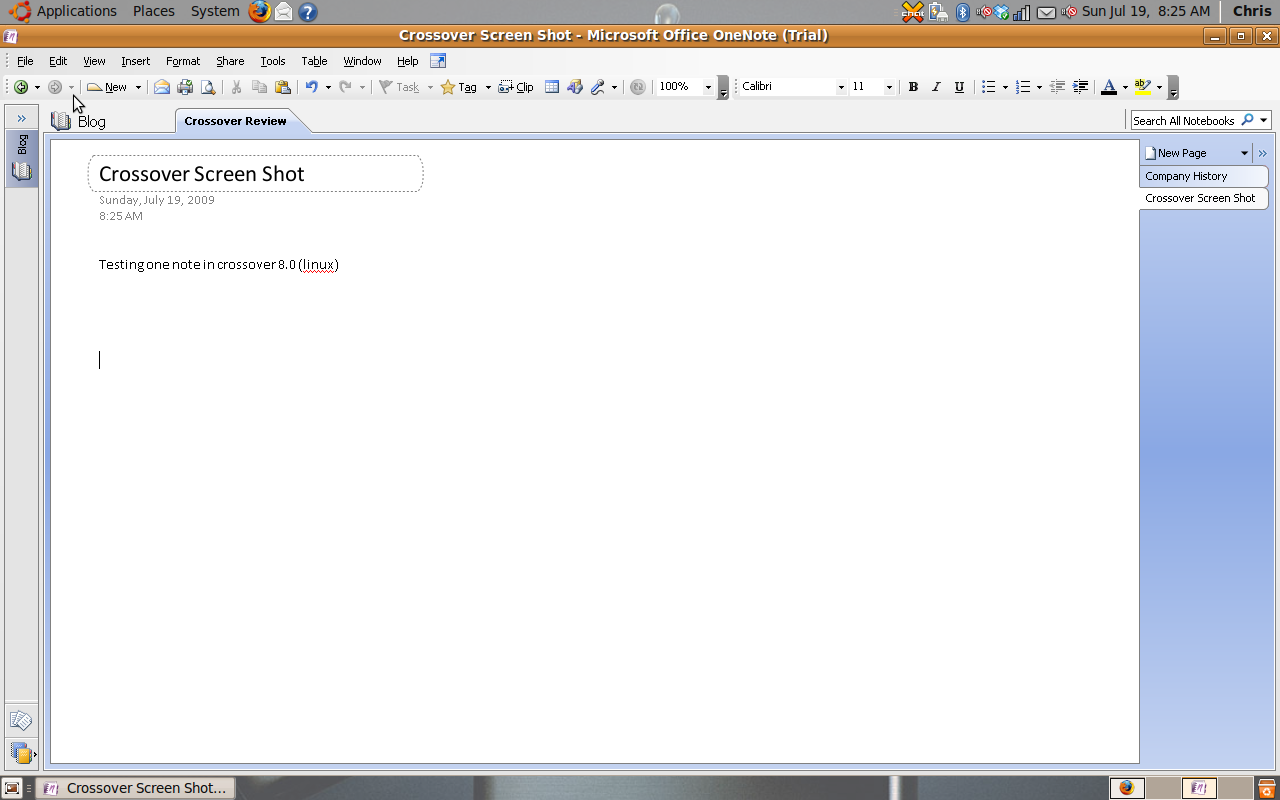Open the New button dropdown arrow
1280x800 pixels.
(138, 87)
